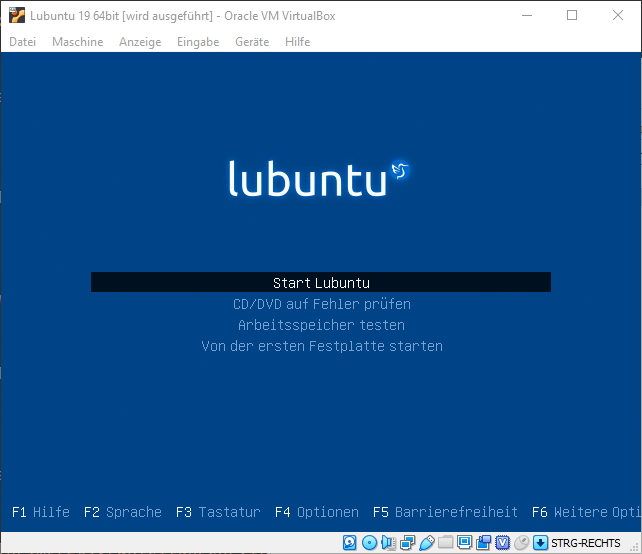Select Von der ersten Festplatte starten
The height and width of the screenshot is (554, 642).
pyautogui.click(x=322, y=346)
